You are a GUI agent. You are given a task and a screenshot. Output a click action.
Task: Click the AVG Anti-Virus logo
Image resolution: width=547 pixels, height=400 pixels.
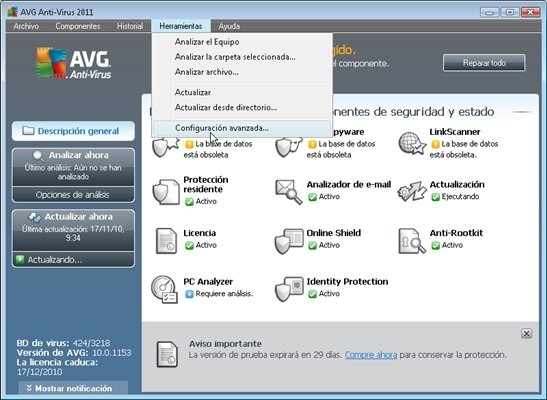click(x=73, y=63)
